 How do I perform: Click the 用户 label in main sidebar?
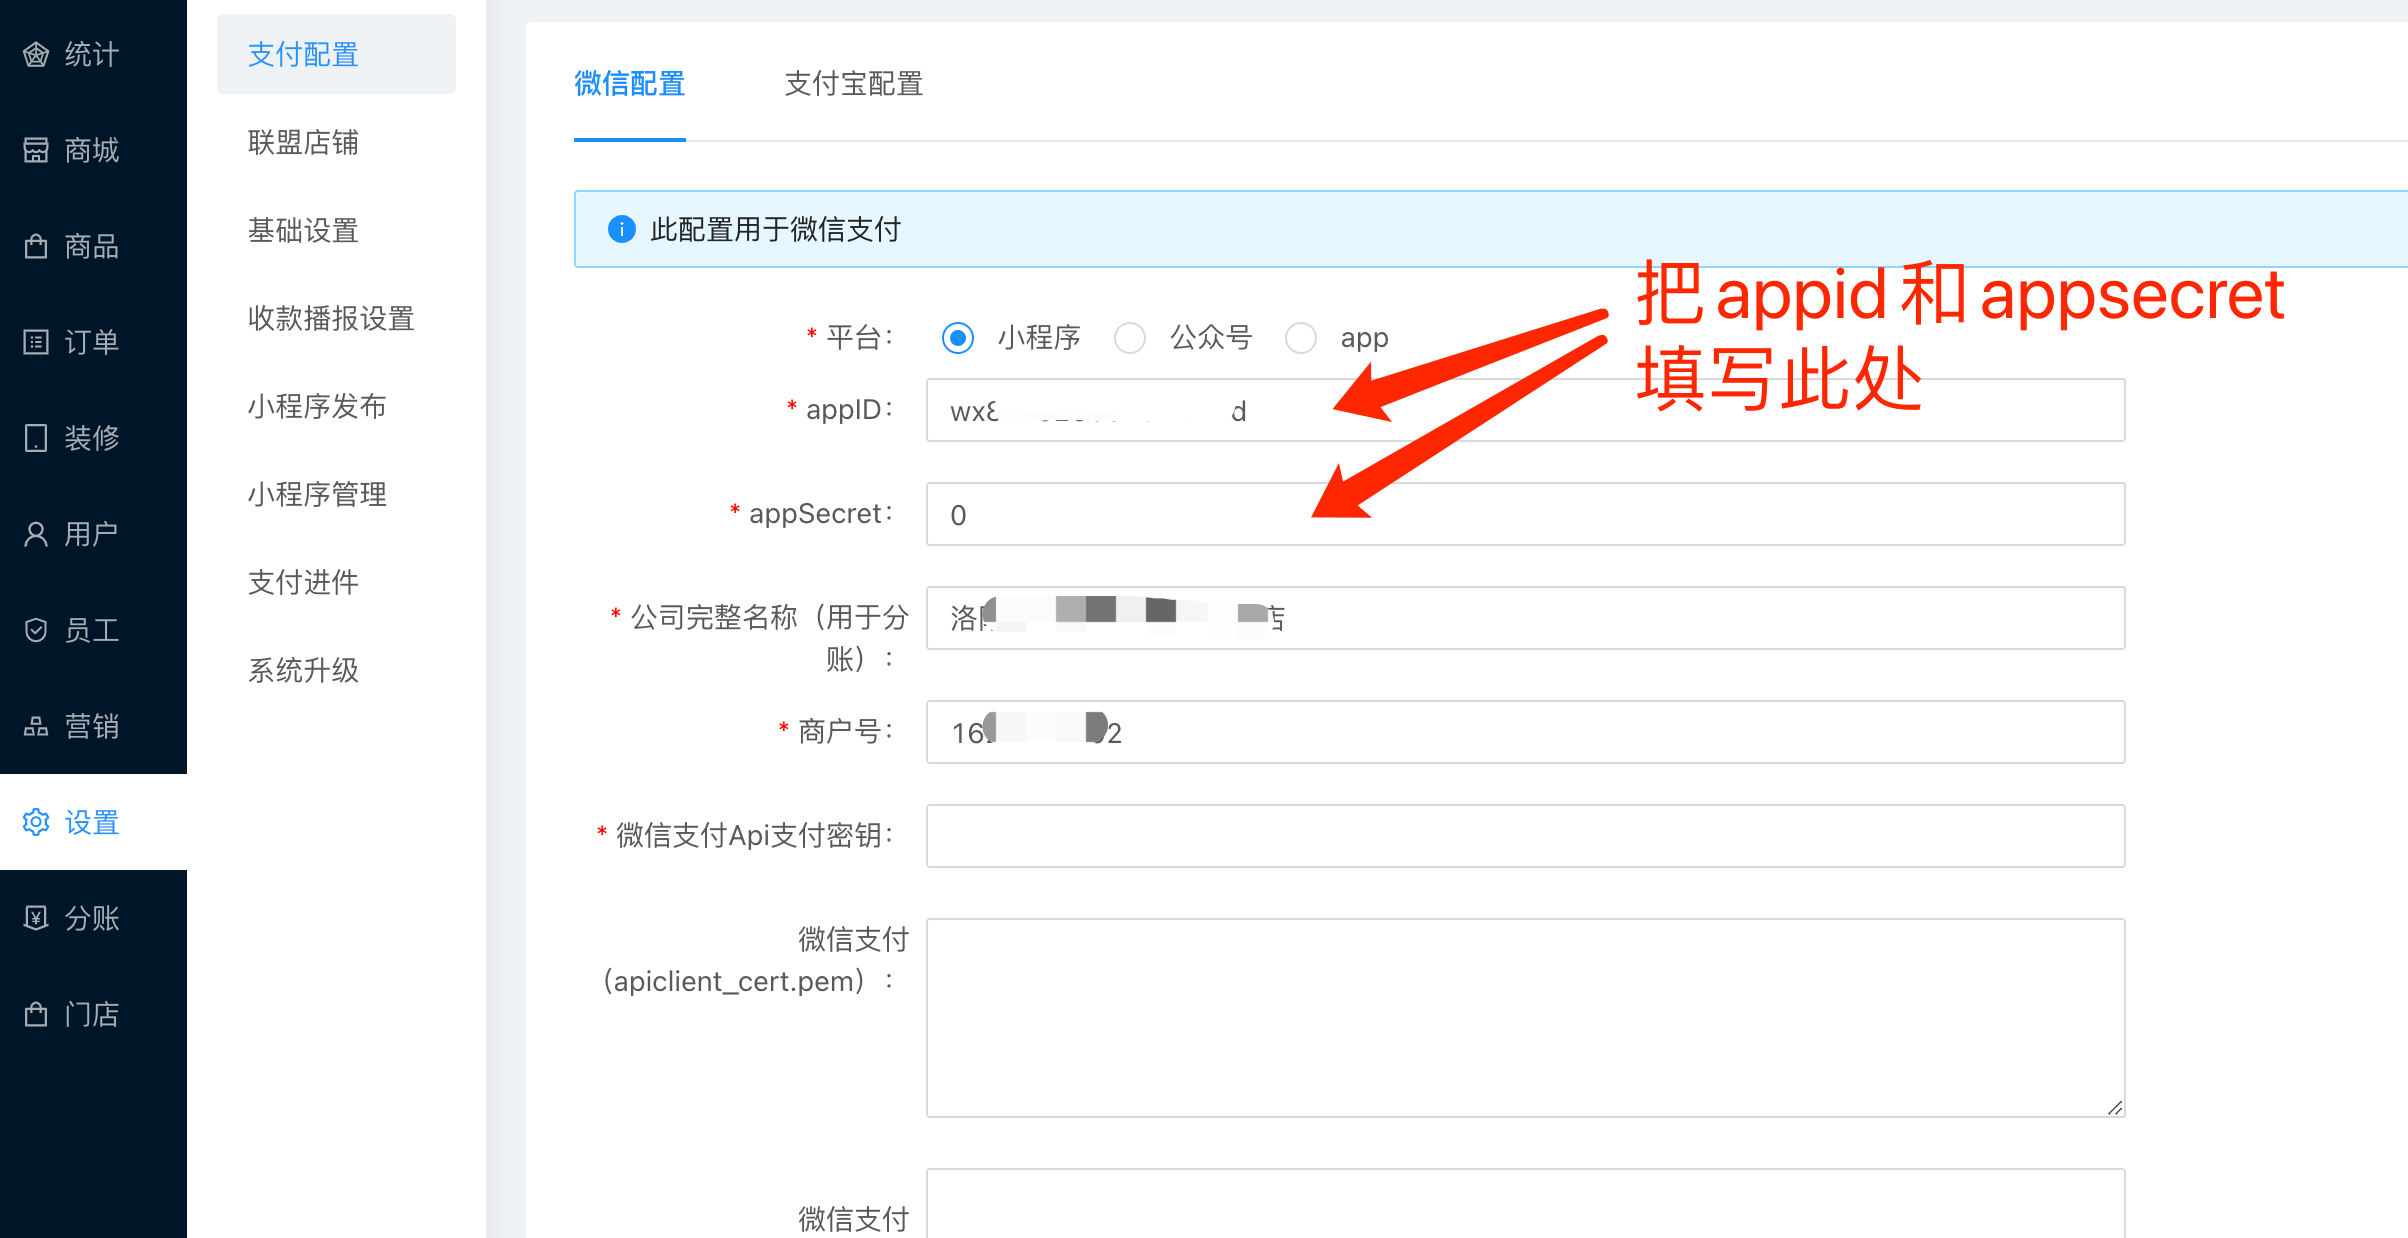[92, 534]
